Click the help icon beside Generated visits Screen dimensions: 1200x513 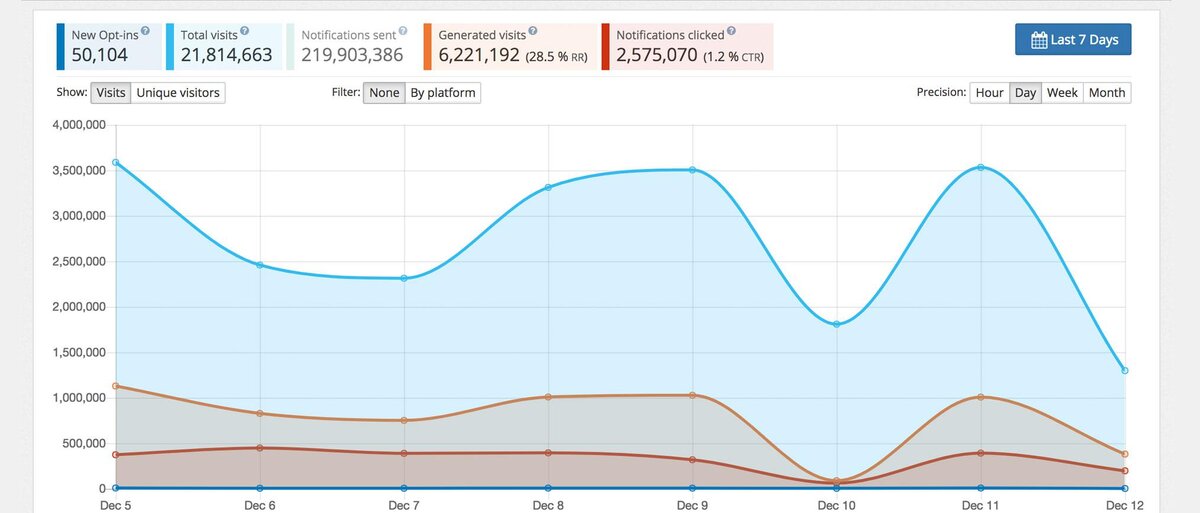click(x=532, y=33)
